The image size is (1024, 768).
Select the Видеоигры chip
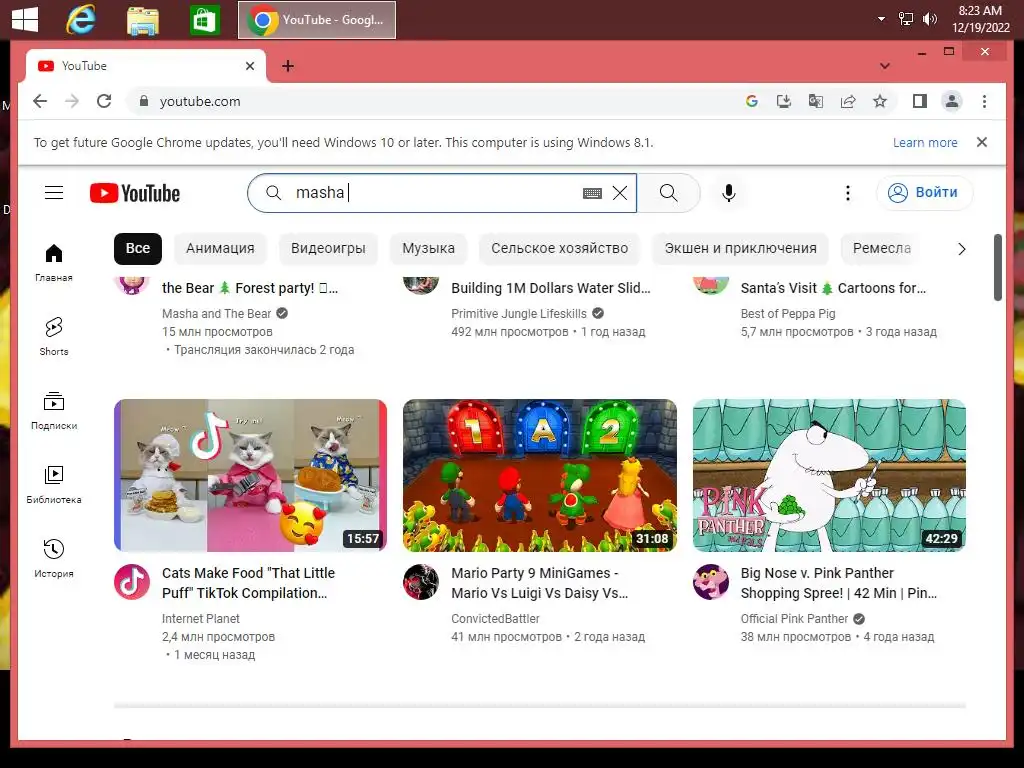point(328,248)
